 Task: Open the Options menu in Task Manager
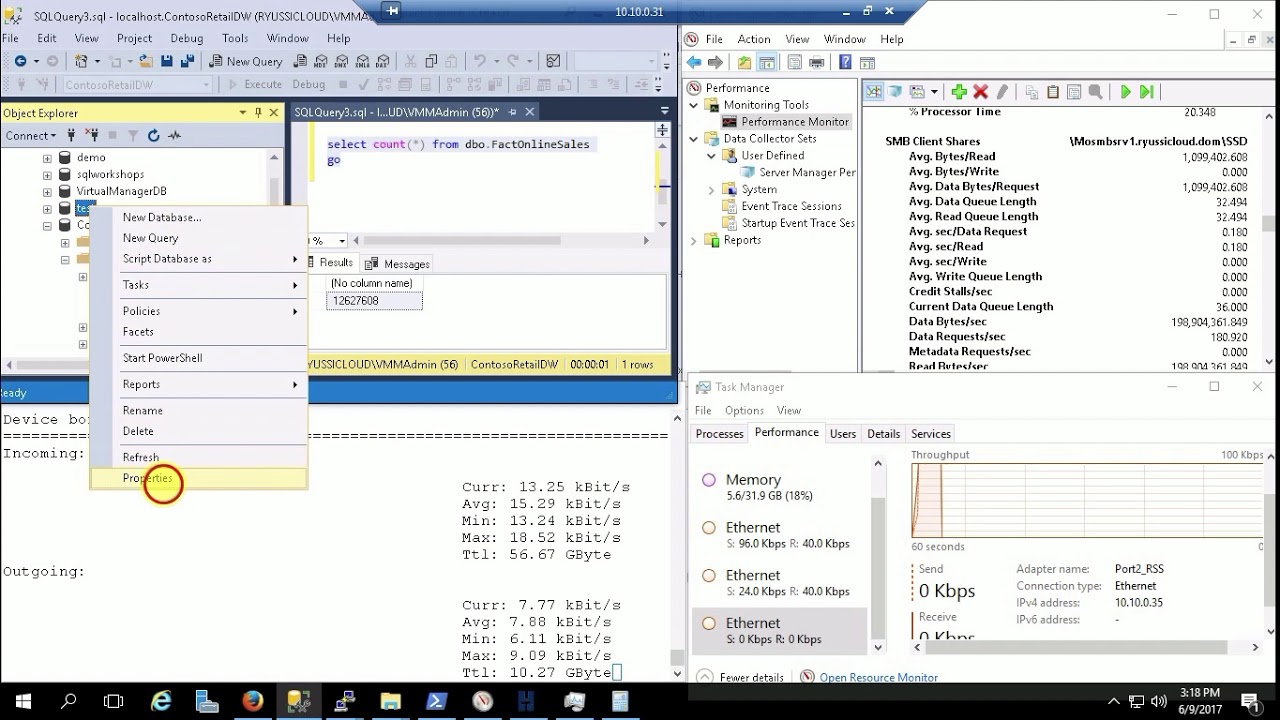pos(744,410)
